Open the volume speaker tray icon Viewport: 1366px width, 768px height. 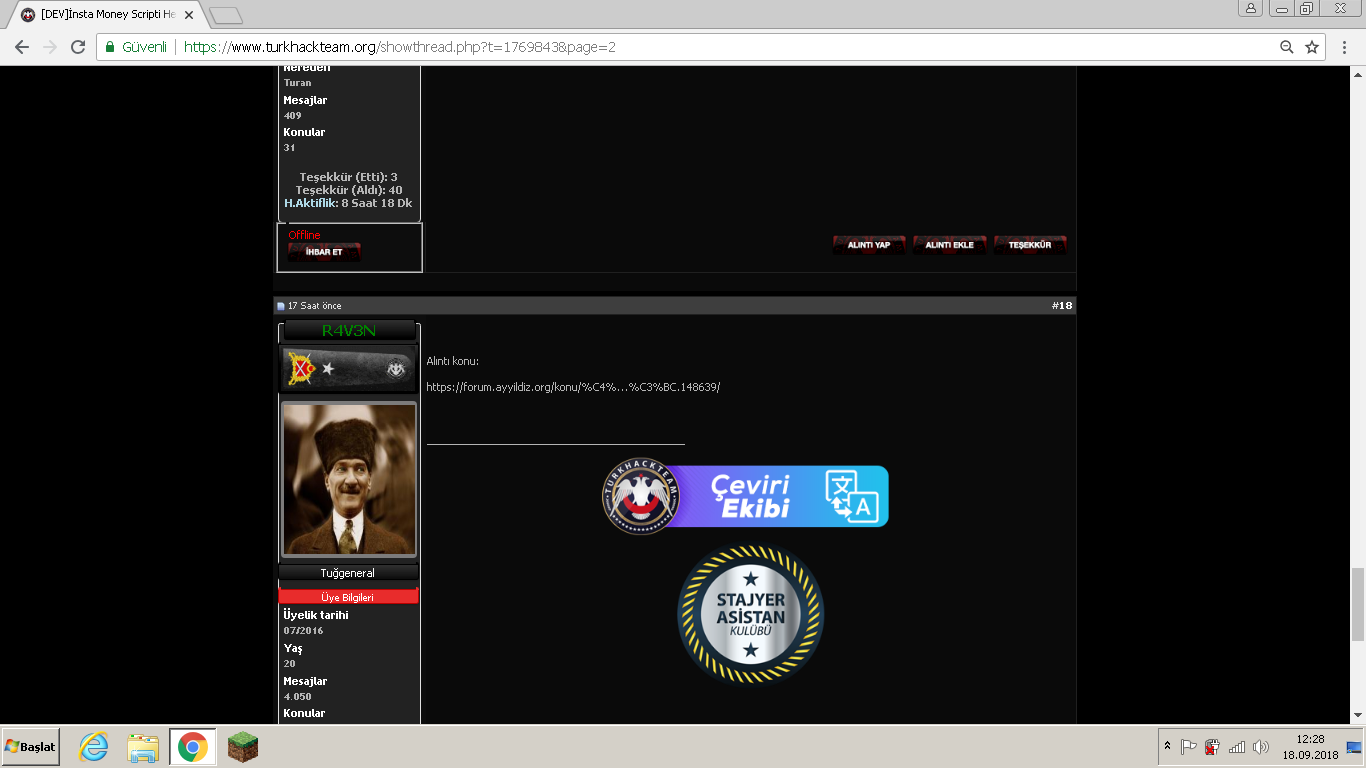1260,747
